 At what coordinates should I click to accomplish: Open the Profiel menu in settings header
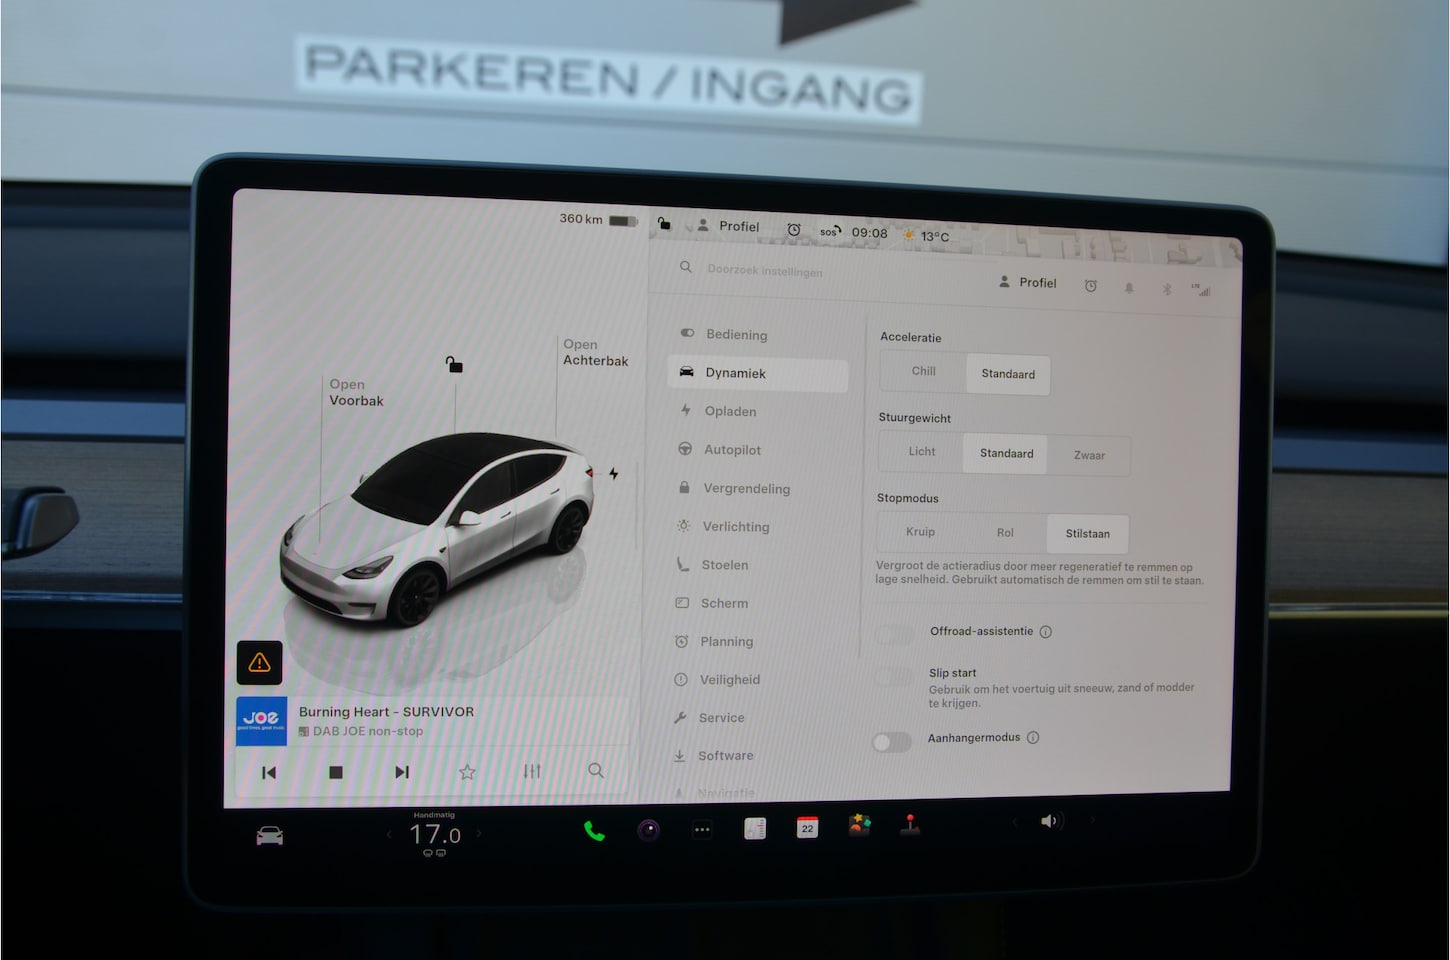coord(1027,283)
